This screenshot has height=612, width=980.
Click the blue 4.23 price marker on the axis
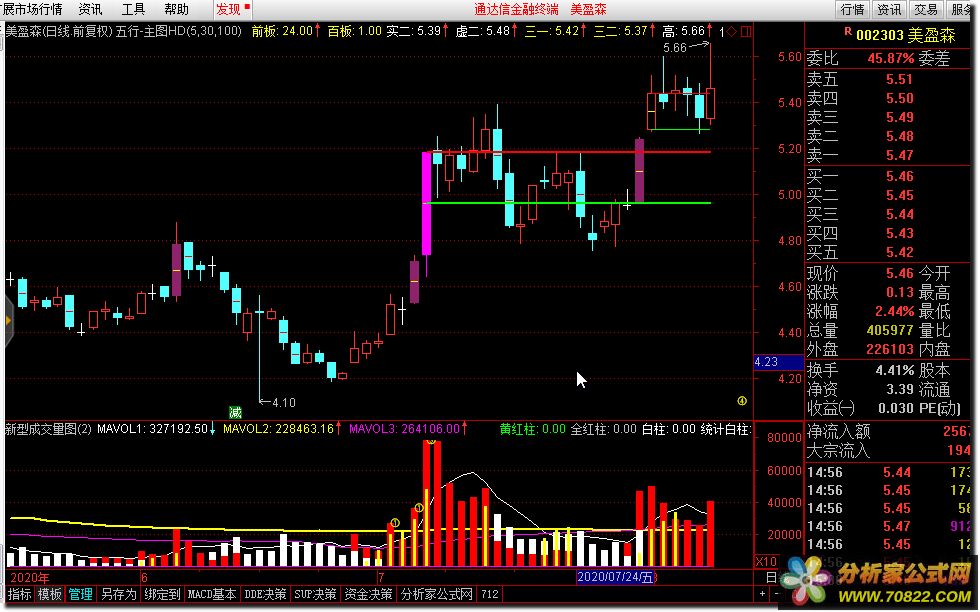(x=778, y=362)
